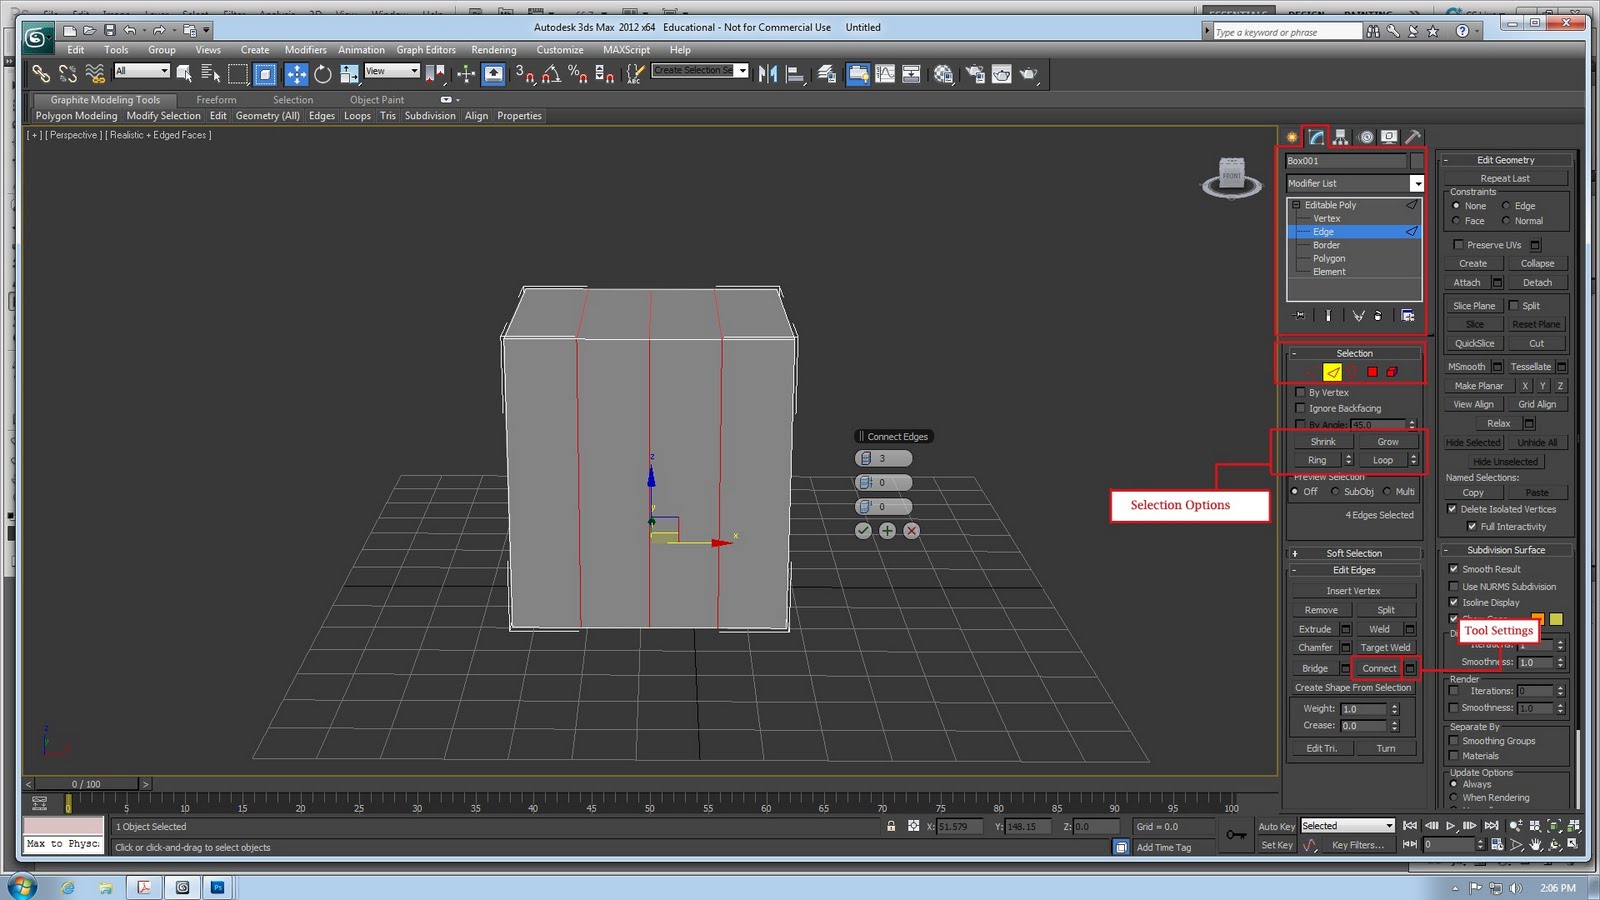The height and width of the screenshot is (900, 1600).
Task: Toggle Show End Result icon
Action: pos(1328,316)
